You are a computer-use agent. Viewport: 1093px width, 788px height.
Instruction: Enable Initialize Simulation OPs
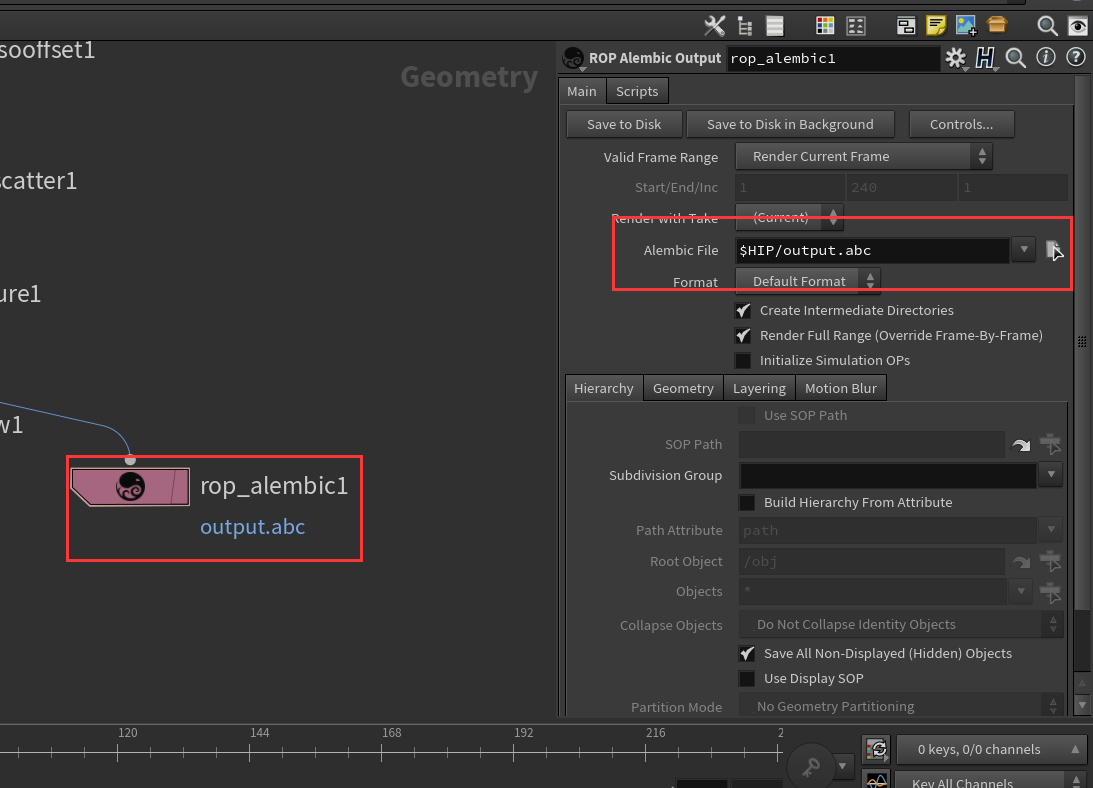pos(744,360)
